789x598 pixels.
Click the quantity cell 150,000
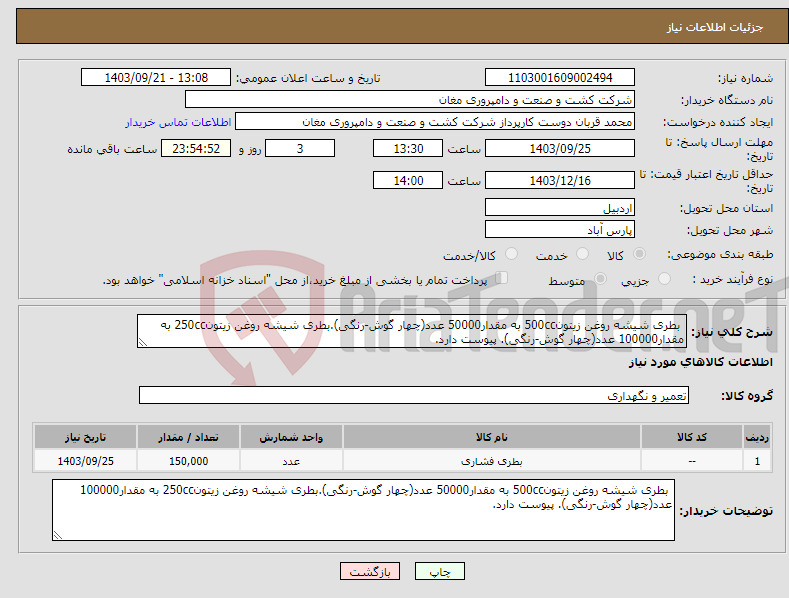point(188,461)
